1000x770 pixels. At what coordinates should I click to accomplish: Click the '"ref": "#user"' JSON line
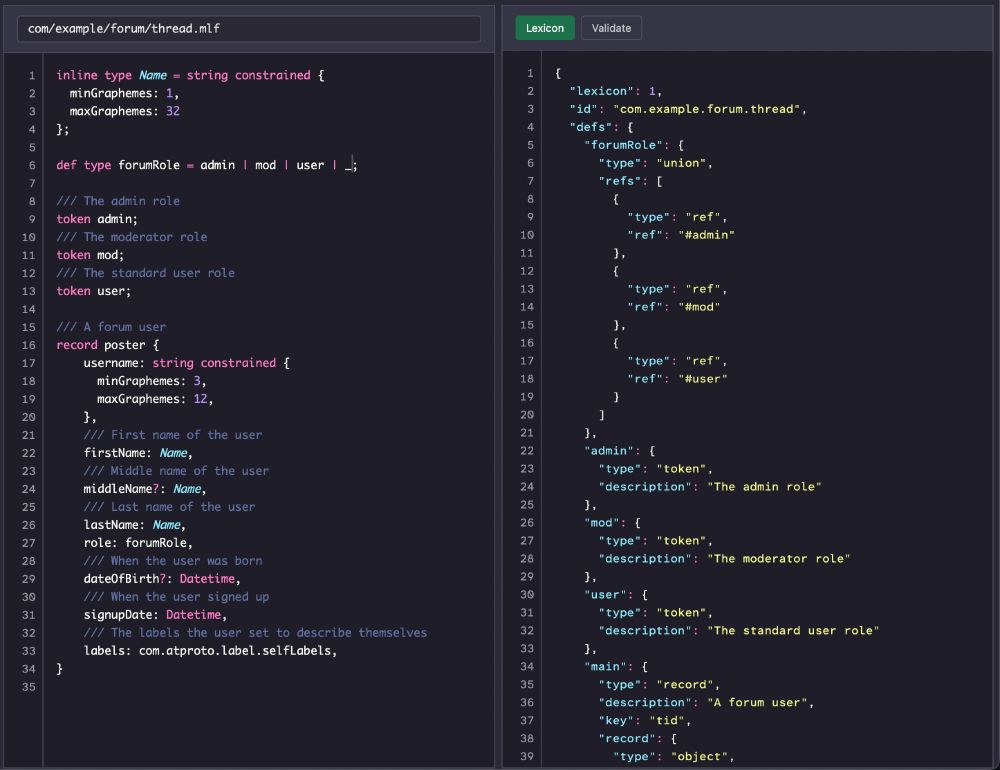[x=677, y=379]
